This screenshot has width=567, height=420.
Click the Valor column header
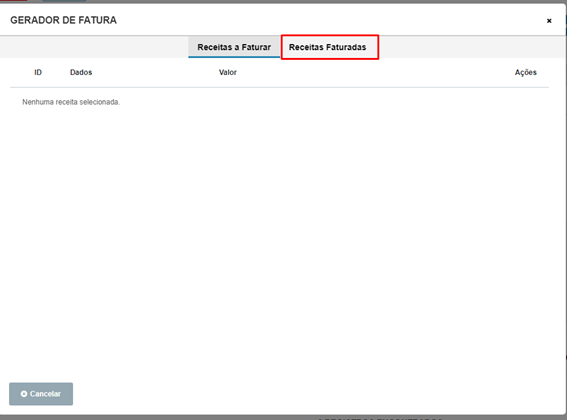click(228, 72)
